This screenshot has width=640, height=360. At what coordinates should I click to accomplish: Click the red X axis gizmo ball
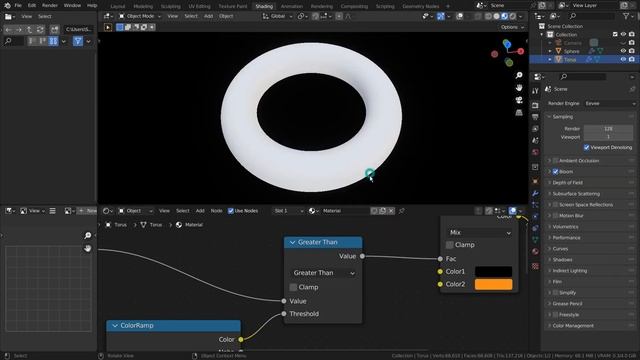[521, 51]
